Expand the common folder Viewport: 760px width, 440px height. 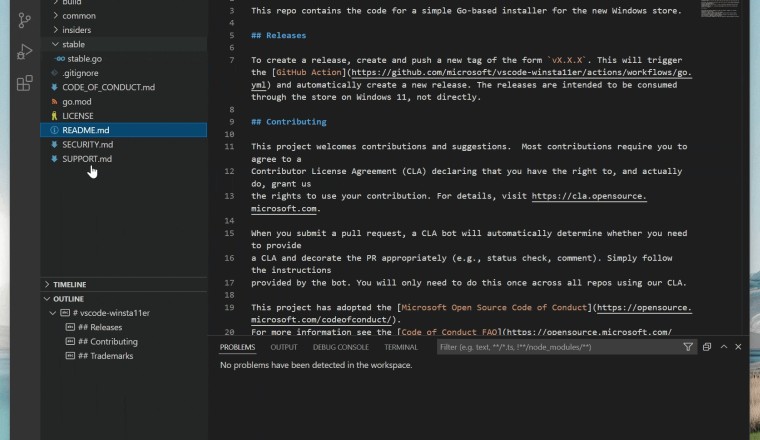55,16
